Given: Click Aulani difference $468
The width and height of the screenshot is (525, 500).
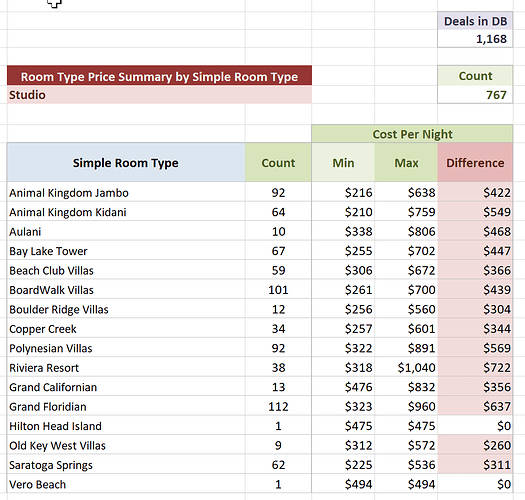Looking at the screenshot, I should tap(475, 231).
